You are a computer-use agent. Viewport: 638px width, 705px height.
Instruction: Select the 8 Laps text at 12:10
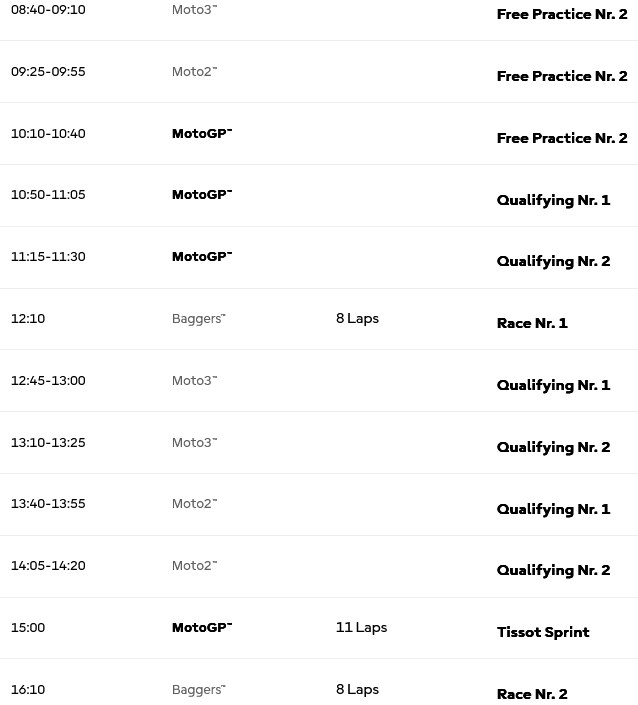357,318
